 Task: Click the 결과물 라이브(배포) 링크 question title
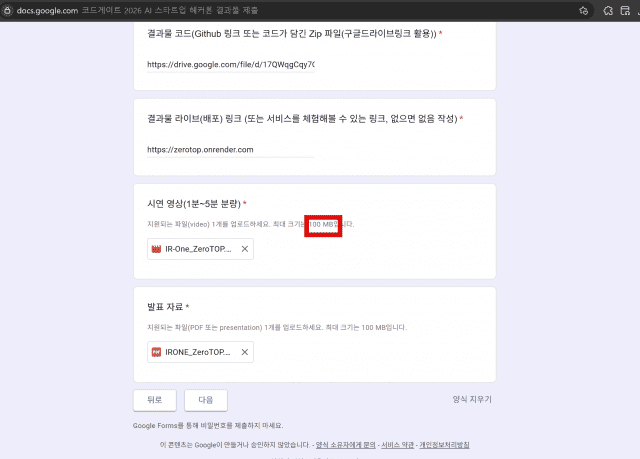(x=302, y=119)
